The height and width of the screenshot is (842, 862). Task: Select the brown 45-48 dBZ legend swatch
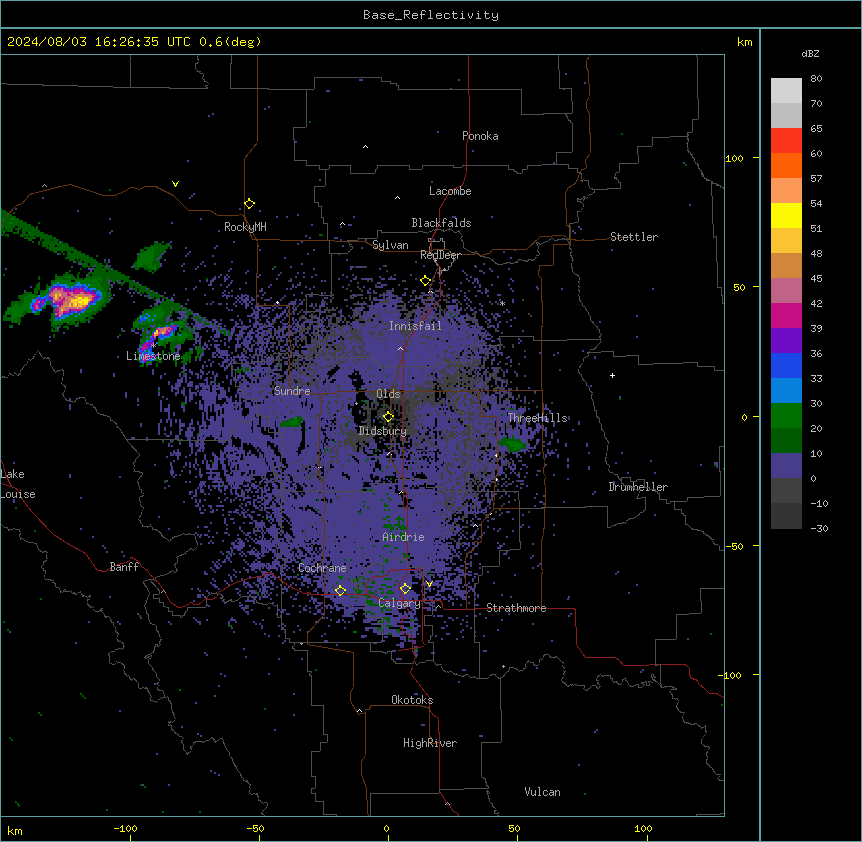click(786, 265)
